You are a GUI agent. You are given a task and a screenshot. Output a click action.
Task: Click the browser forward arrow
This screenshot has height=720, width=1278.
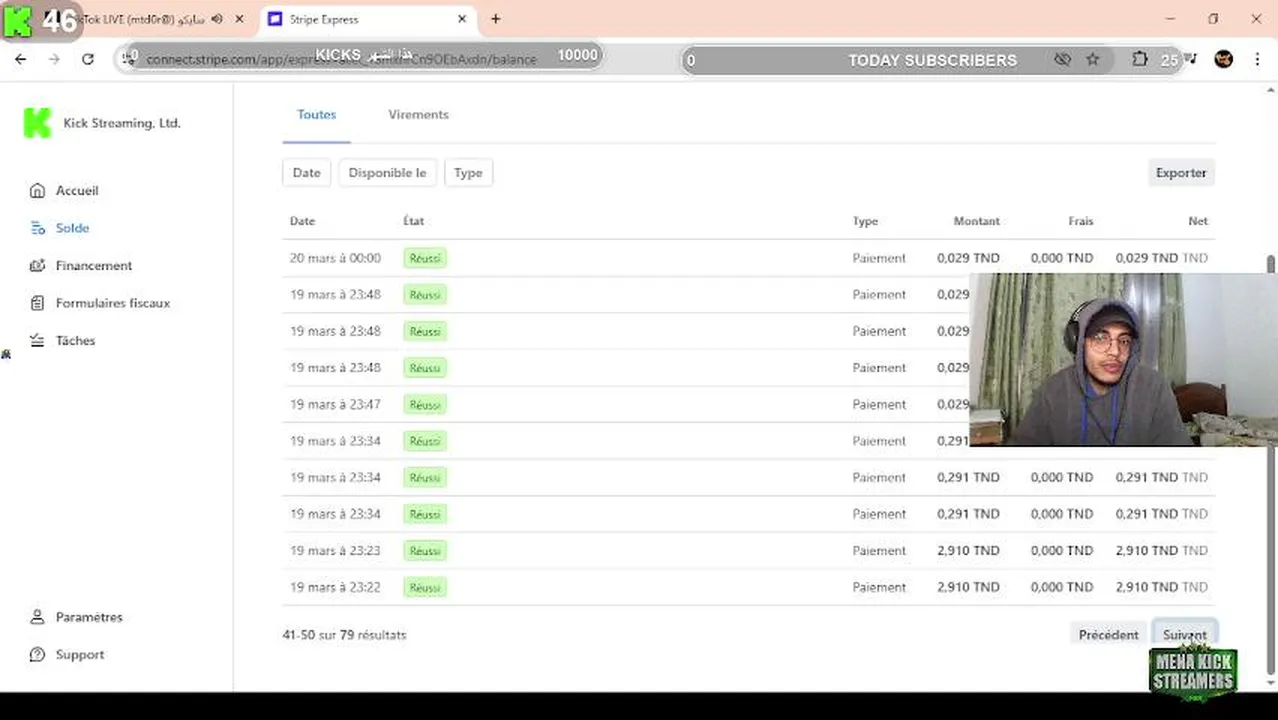[x=54, y=59]
